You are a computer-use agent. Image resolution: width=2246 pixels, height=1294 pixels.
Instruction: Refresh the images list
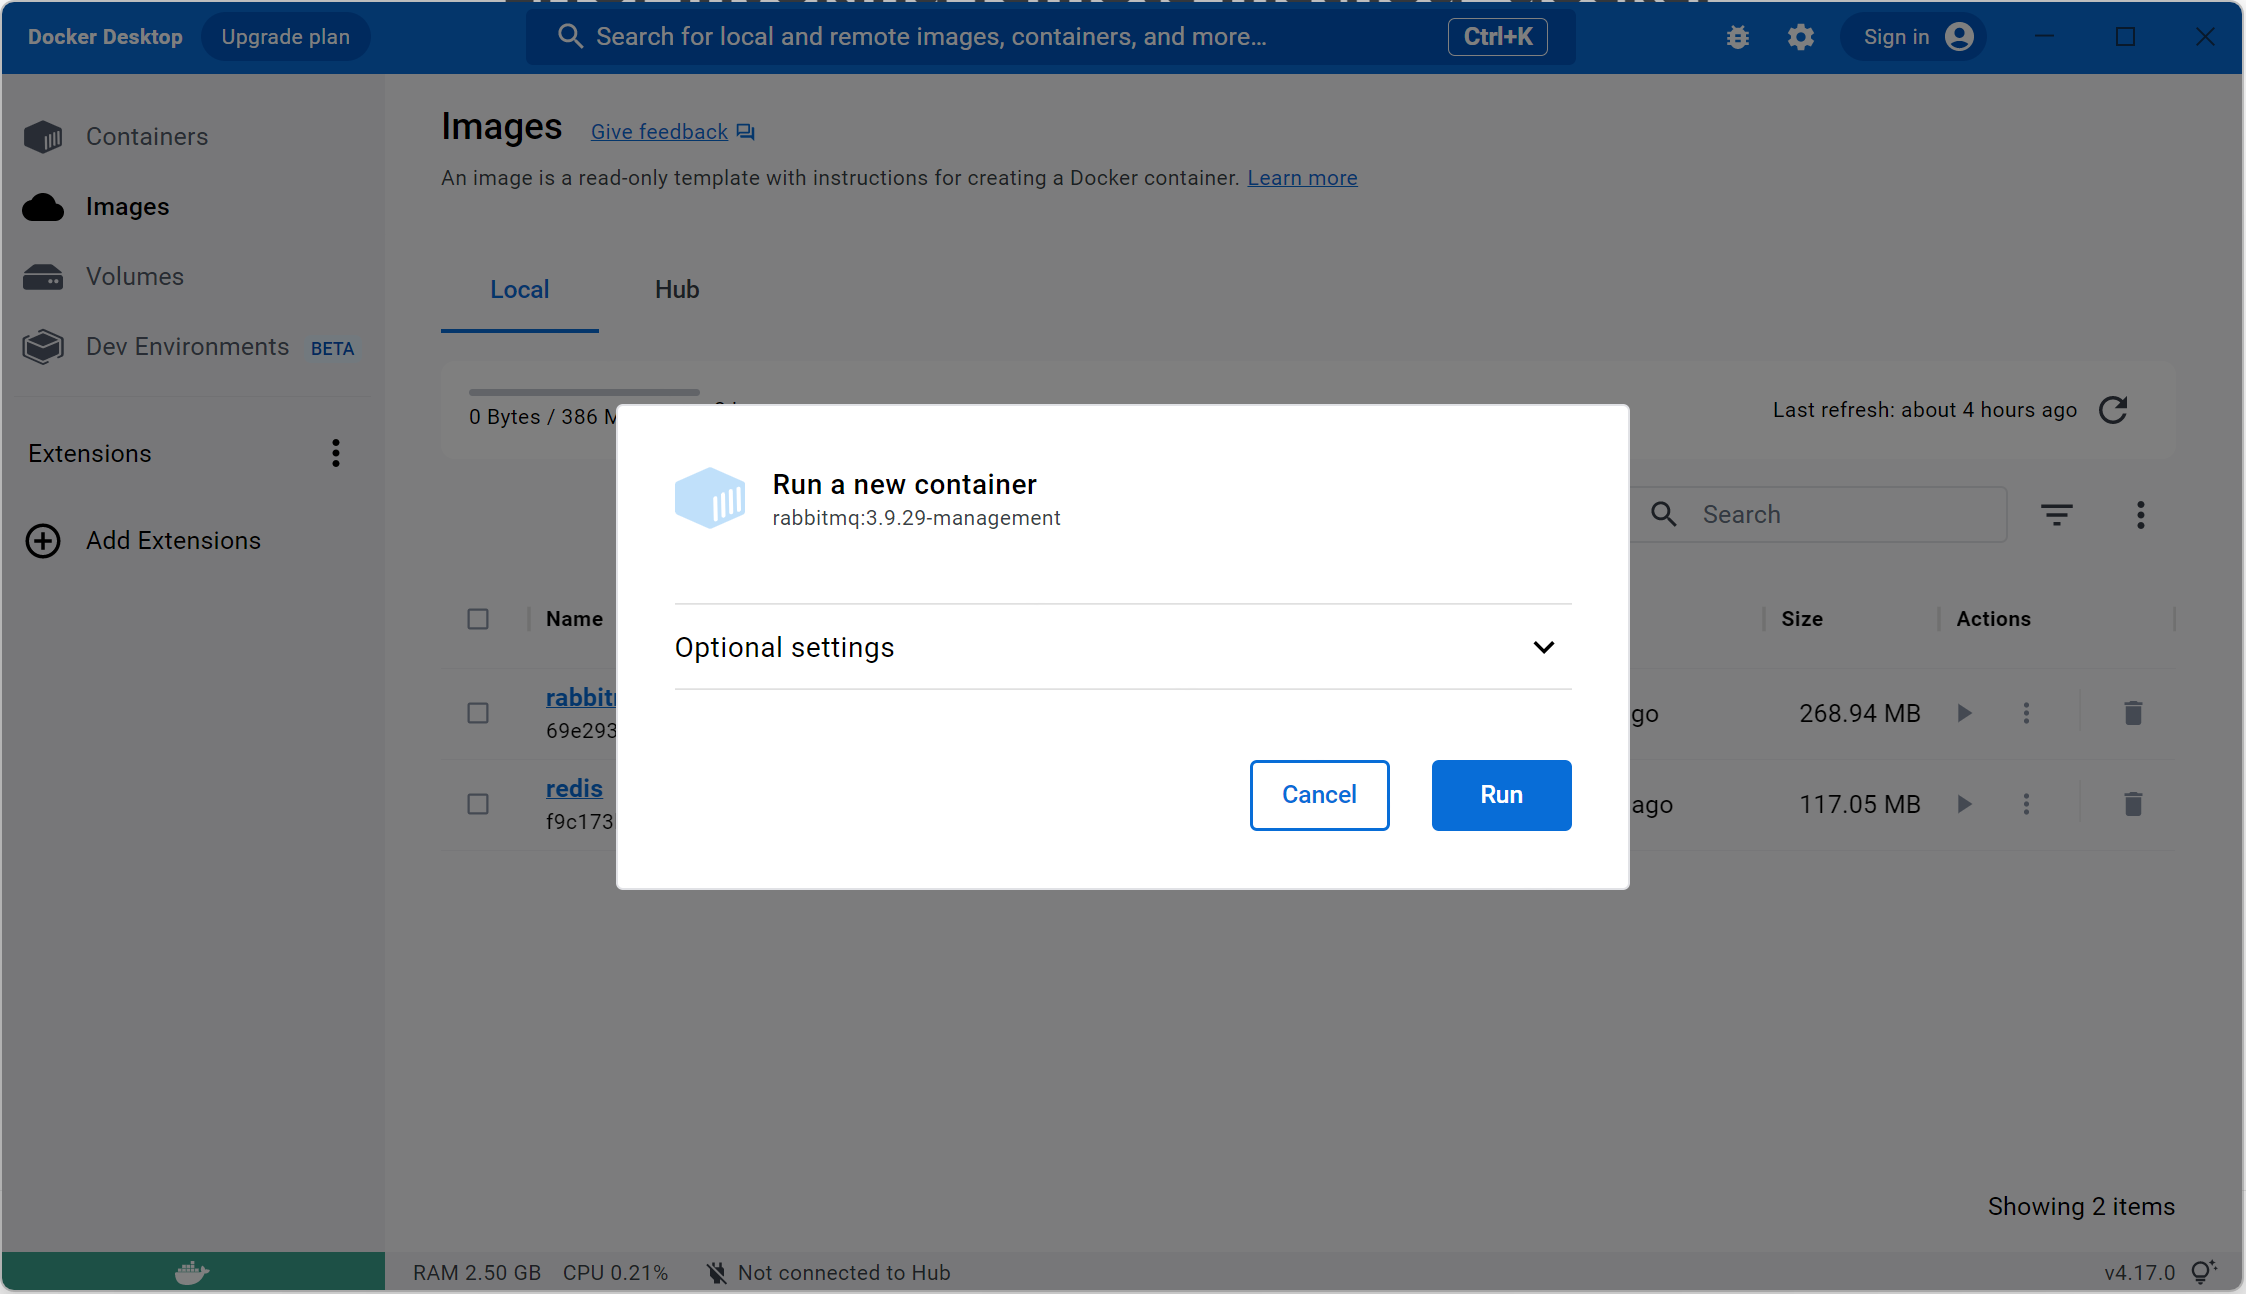click(2113, 410)
